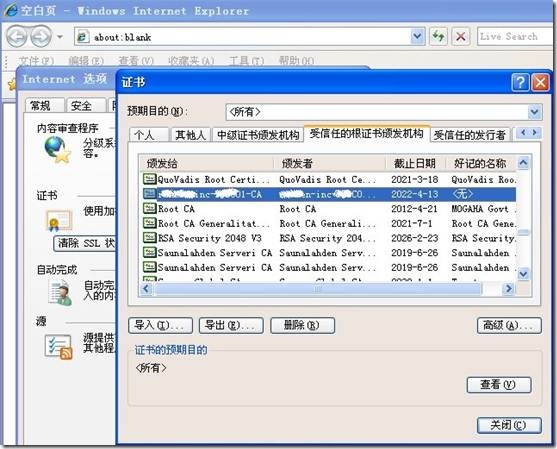Open the recent pages dropdown arrow
557x449 pixels.
(x=60, y=37)
